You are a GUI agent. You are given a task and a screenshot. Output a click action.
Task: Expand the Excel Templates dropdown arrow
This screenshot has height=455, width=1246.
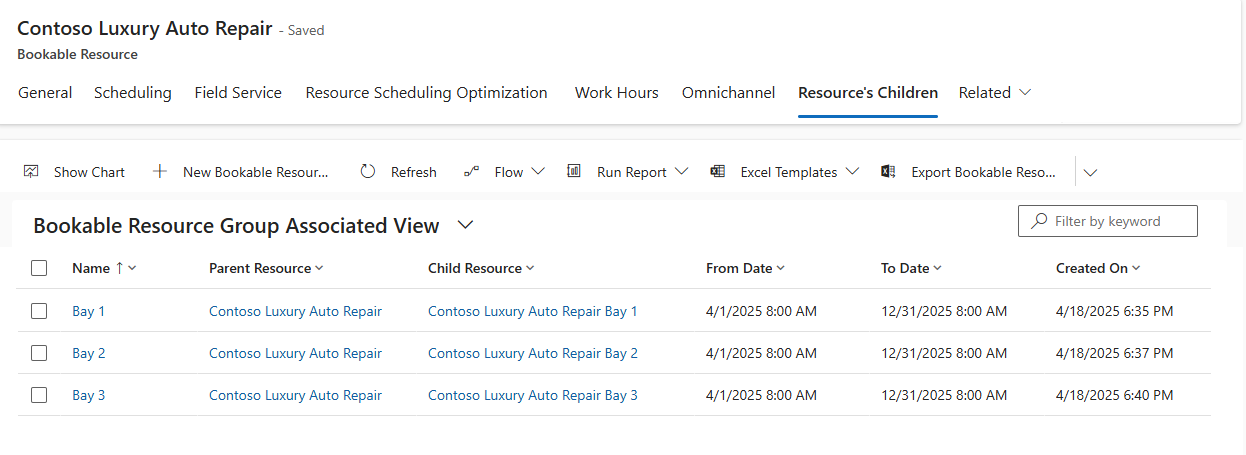[x=852, y=172]
